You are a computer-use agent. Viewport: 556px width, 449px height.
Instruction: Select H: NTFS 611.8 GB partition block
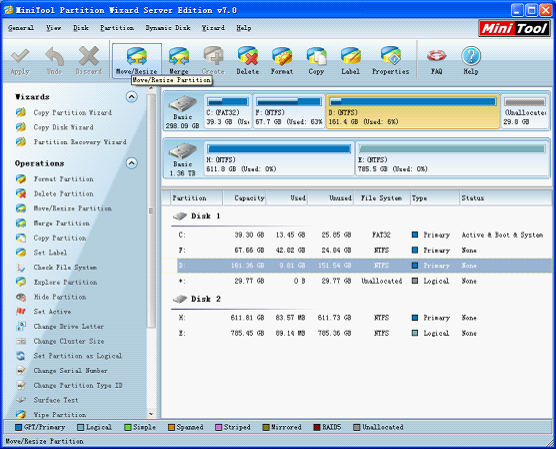pos(279,159)
